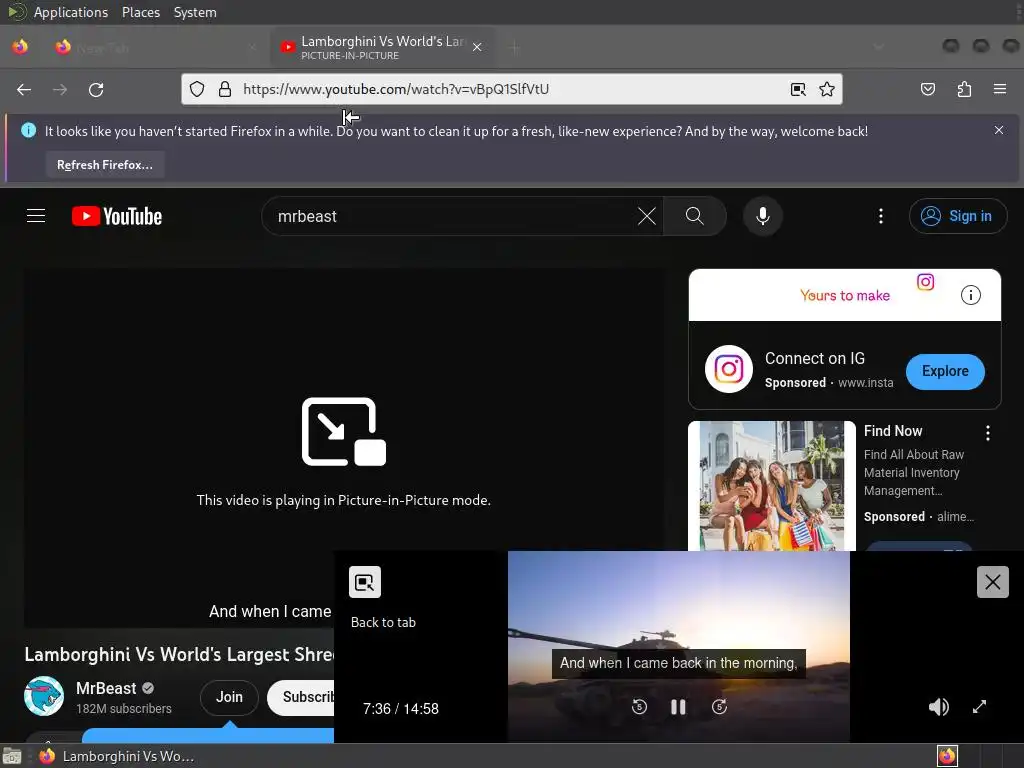This screenshot has width=1024, height=768.
Task: Close the Picture-in-Picture window
Action: click(x=993, y=582)
